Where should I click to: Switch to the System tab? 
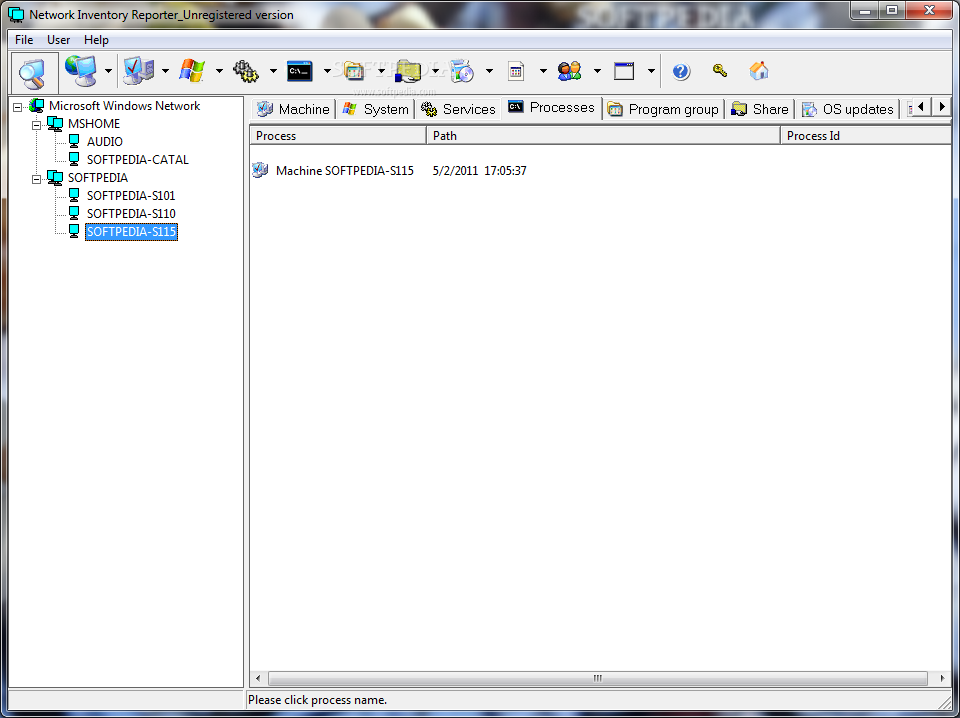(x=376, y=109)
